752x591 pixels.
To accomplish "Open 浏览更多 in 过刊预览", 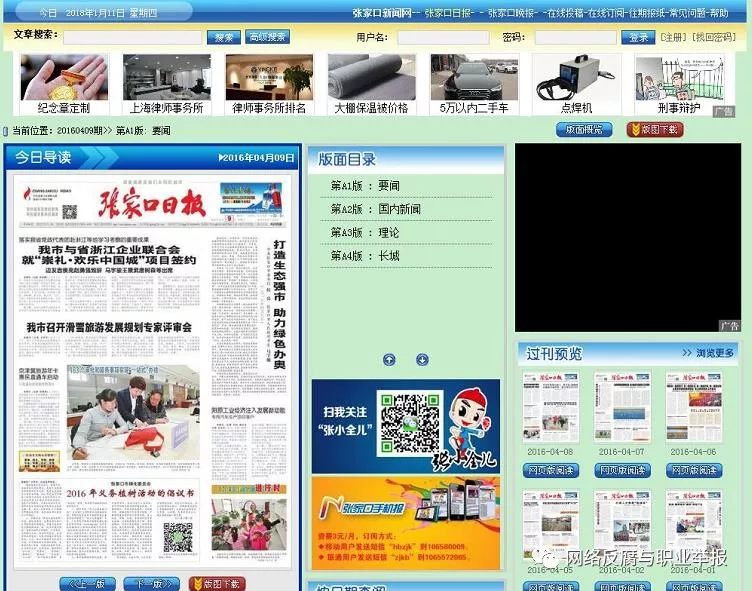I will pos(708,353).
